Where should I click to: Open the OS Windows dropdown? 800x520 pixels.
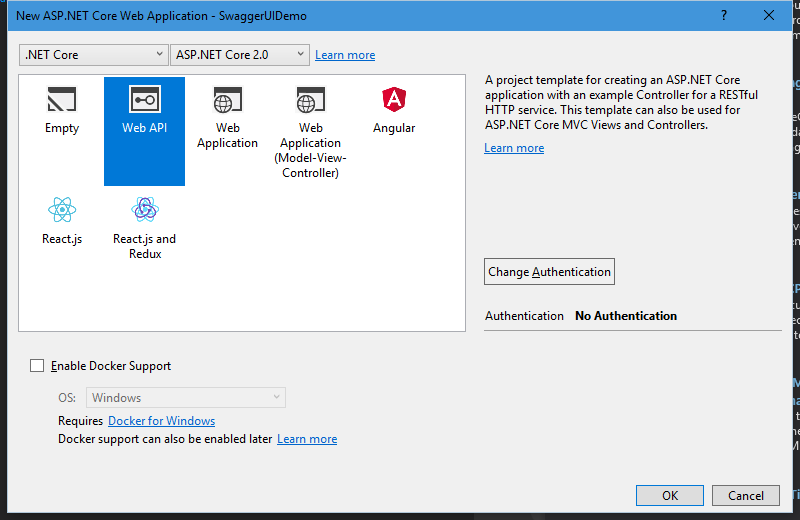[186, 398]
